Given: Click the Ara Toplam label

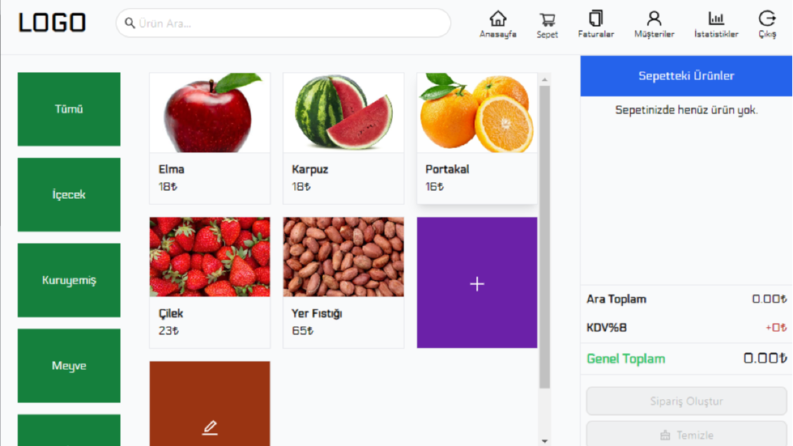Looking at the screenshot, I should 616,299.
